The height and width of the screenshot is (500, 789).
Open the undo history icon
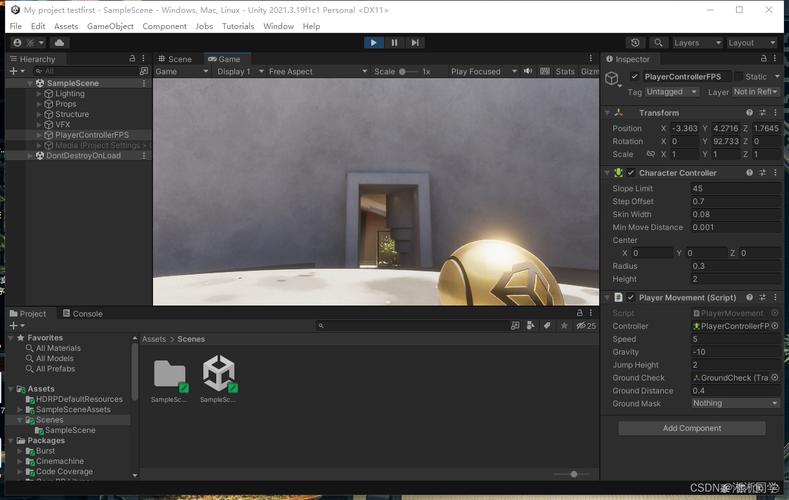point(635,43)
